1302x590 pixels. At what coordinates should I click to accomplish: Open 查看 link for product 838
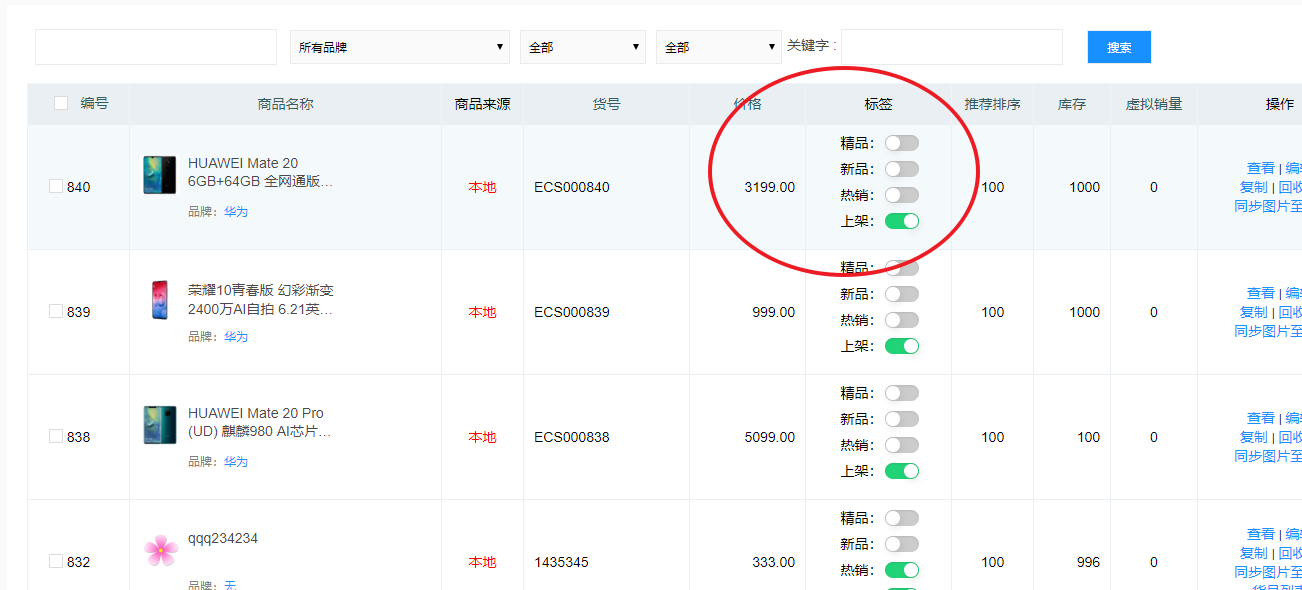[1260, 418]
